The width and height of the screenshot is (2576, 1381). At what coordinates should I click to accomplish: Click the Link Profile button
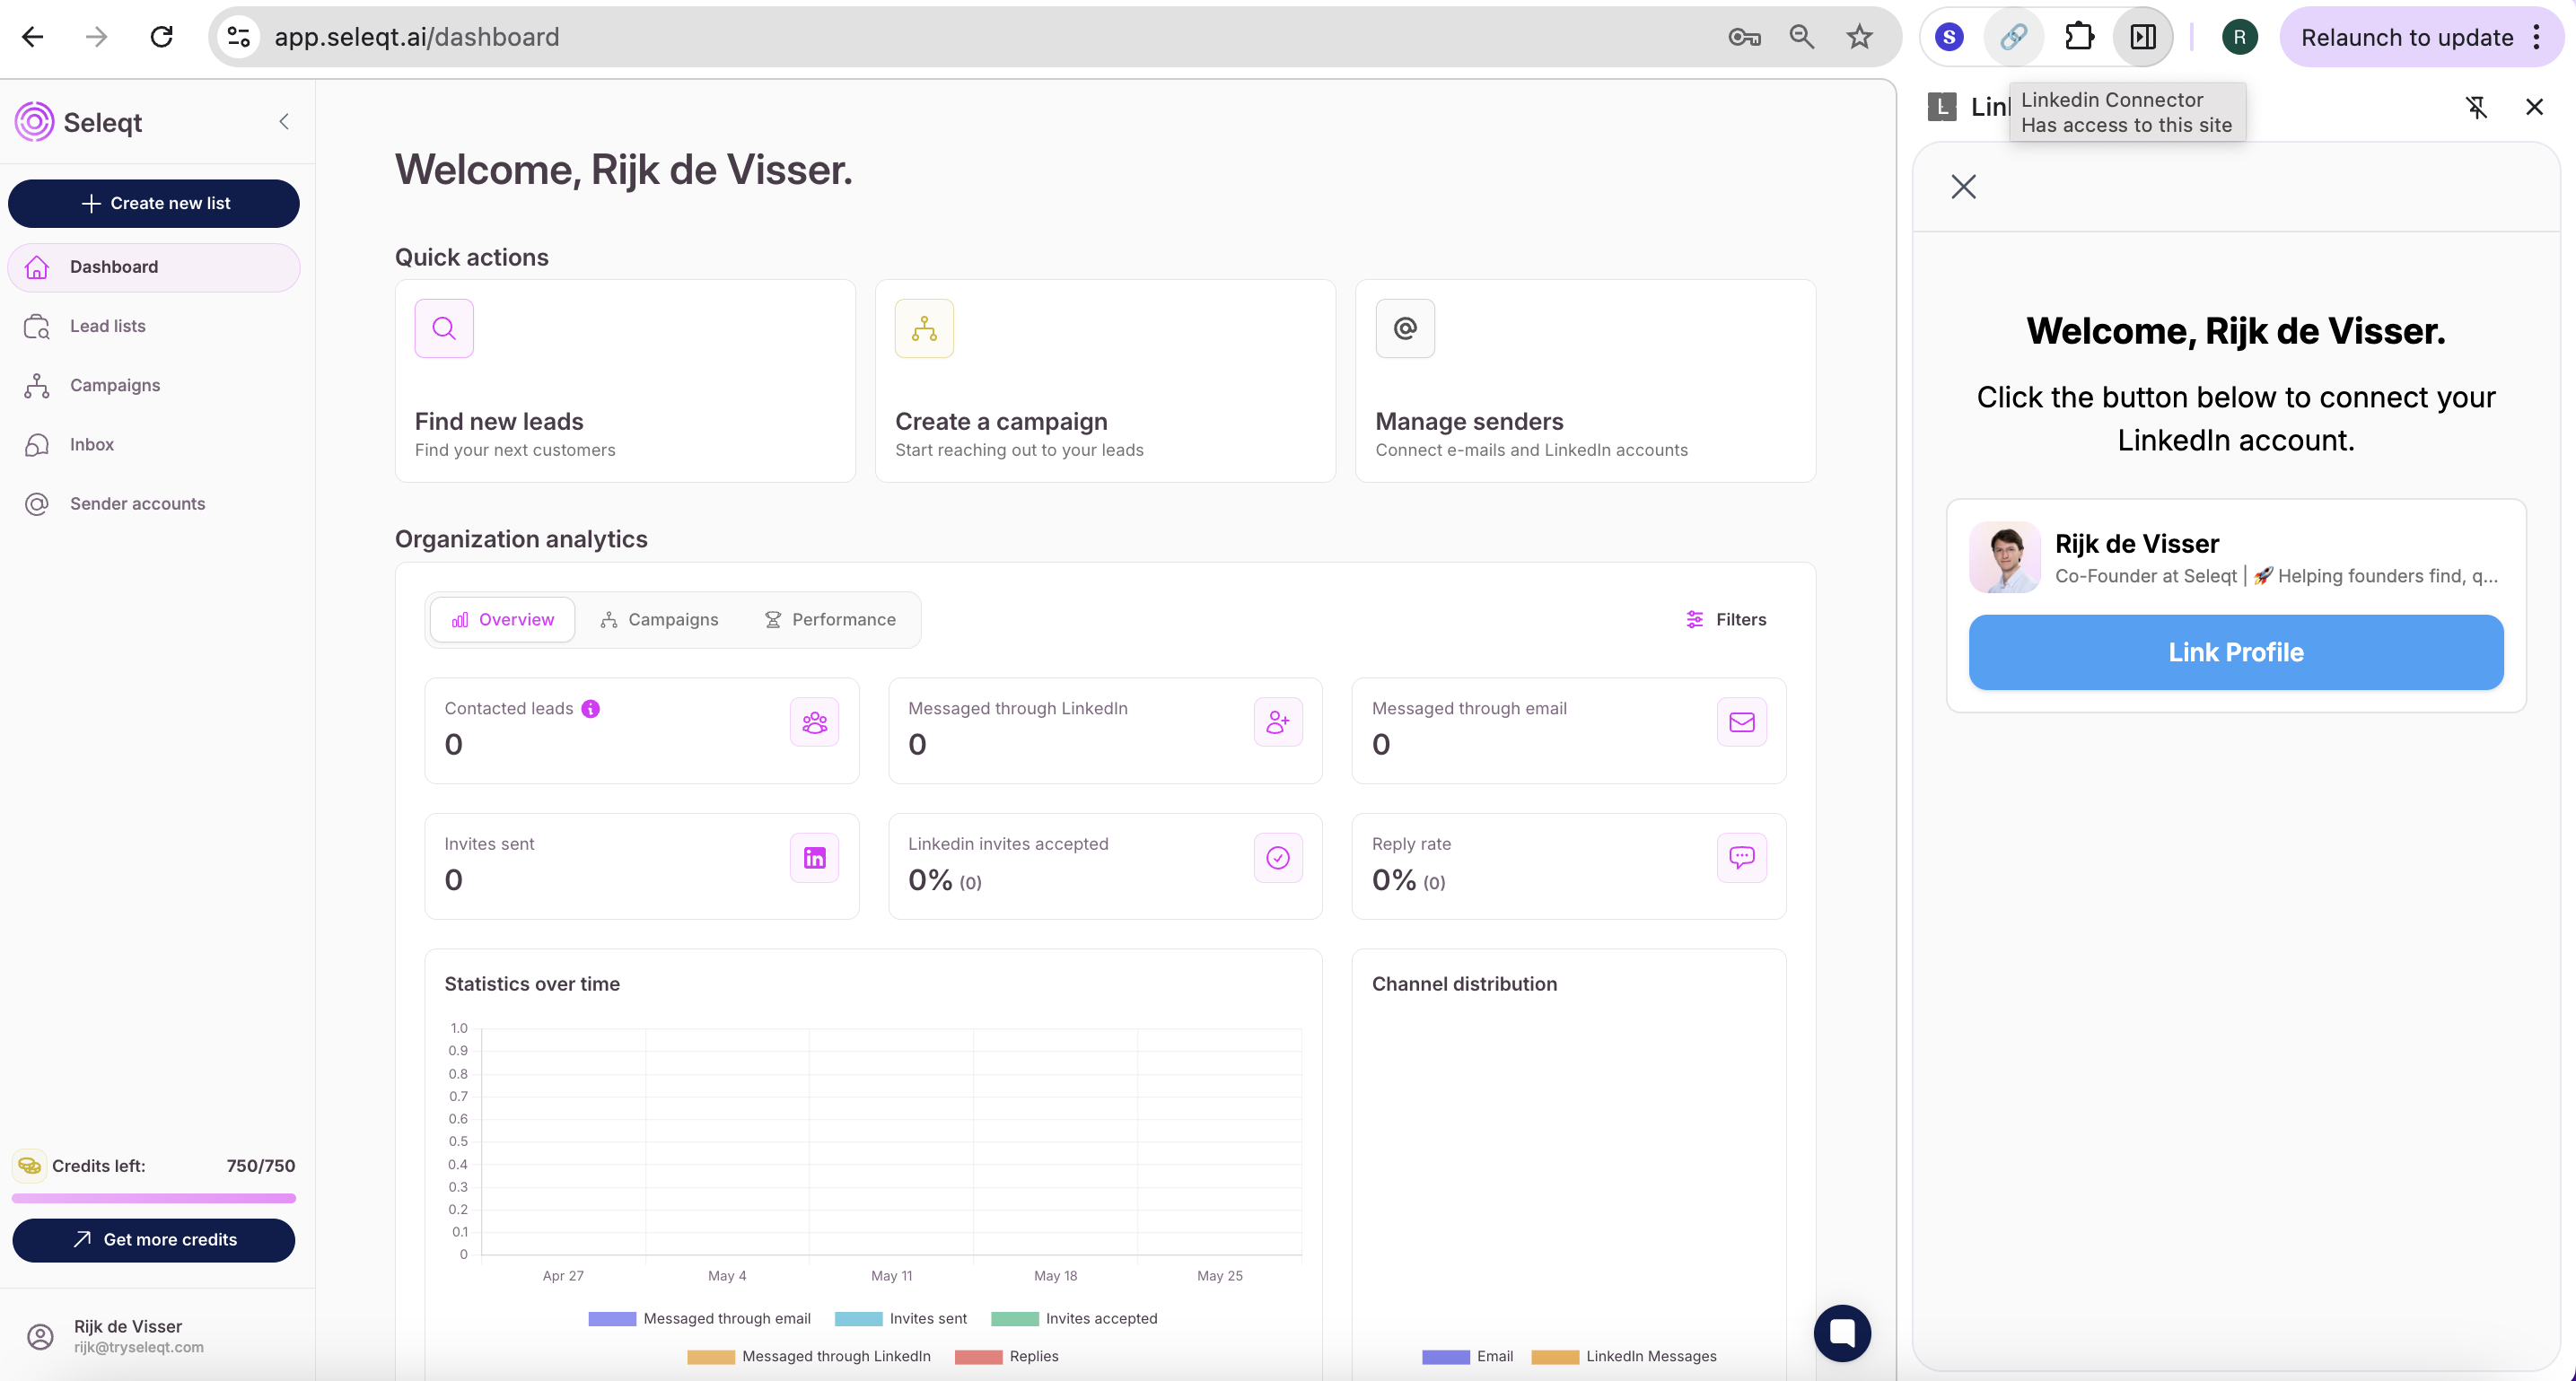(2236, 652)
